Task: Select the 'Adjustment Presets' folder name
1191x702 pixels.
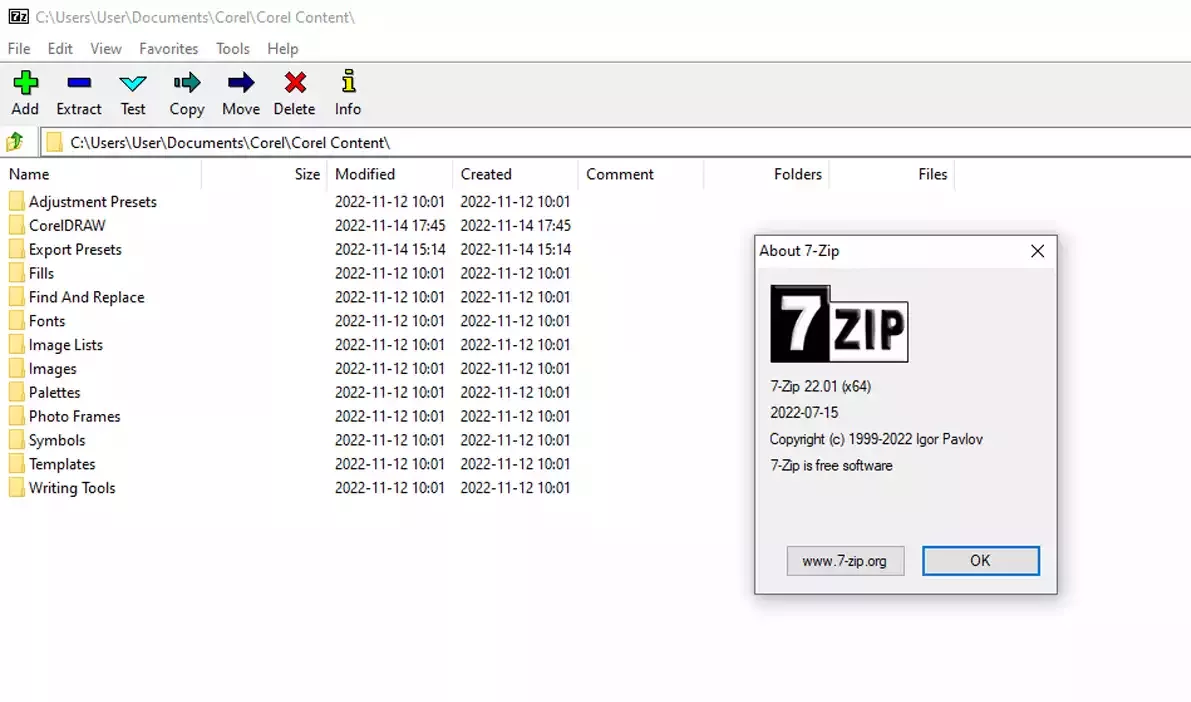Action: [x=93, y=201]
